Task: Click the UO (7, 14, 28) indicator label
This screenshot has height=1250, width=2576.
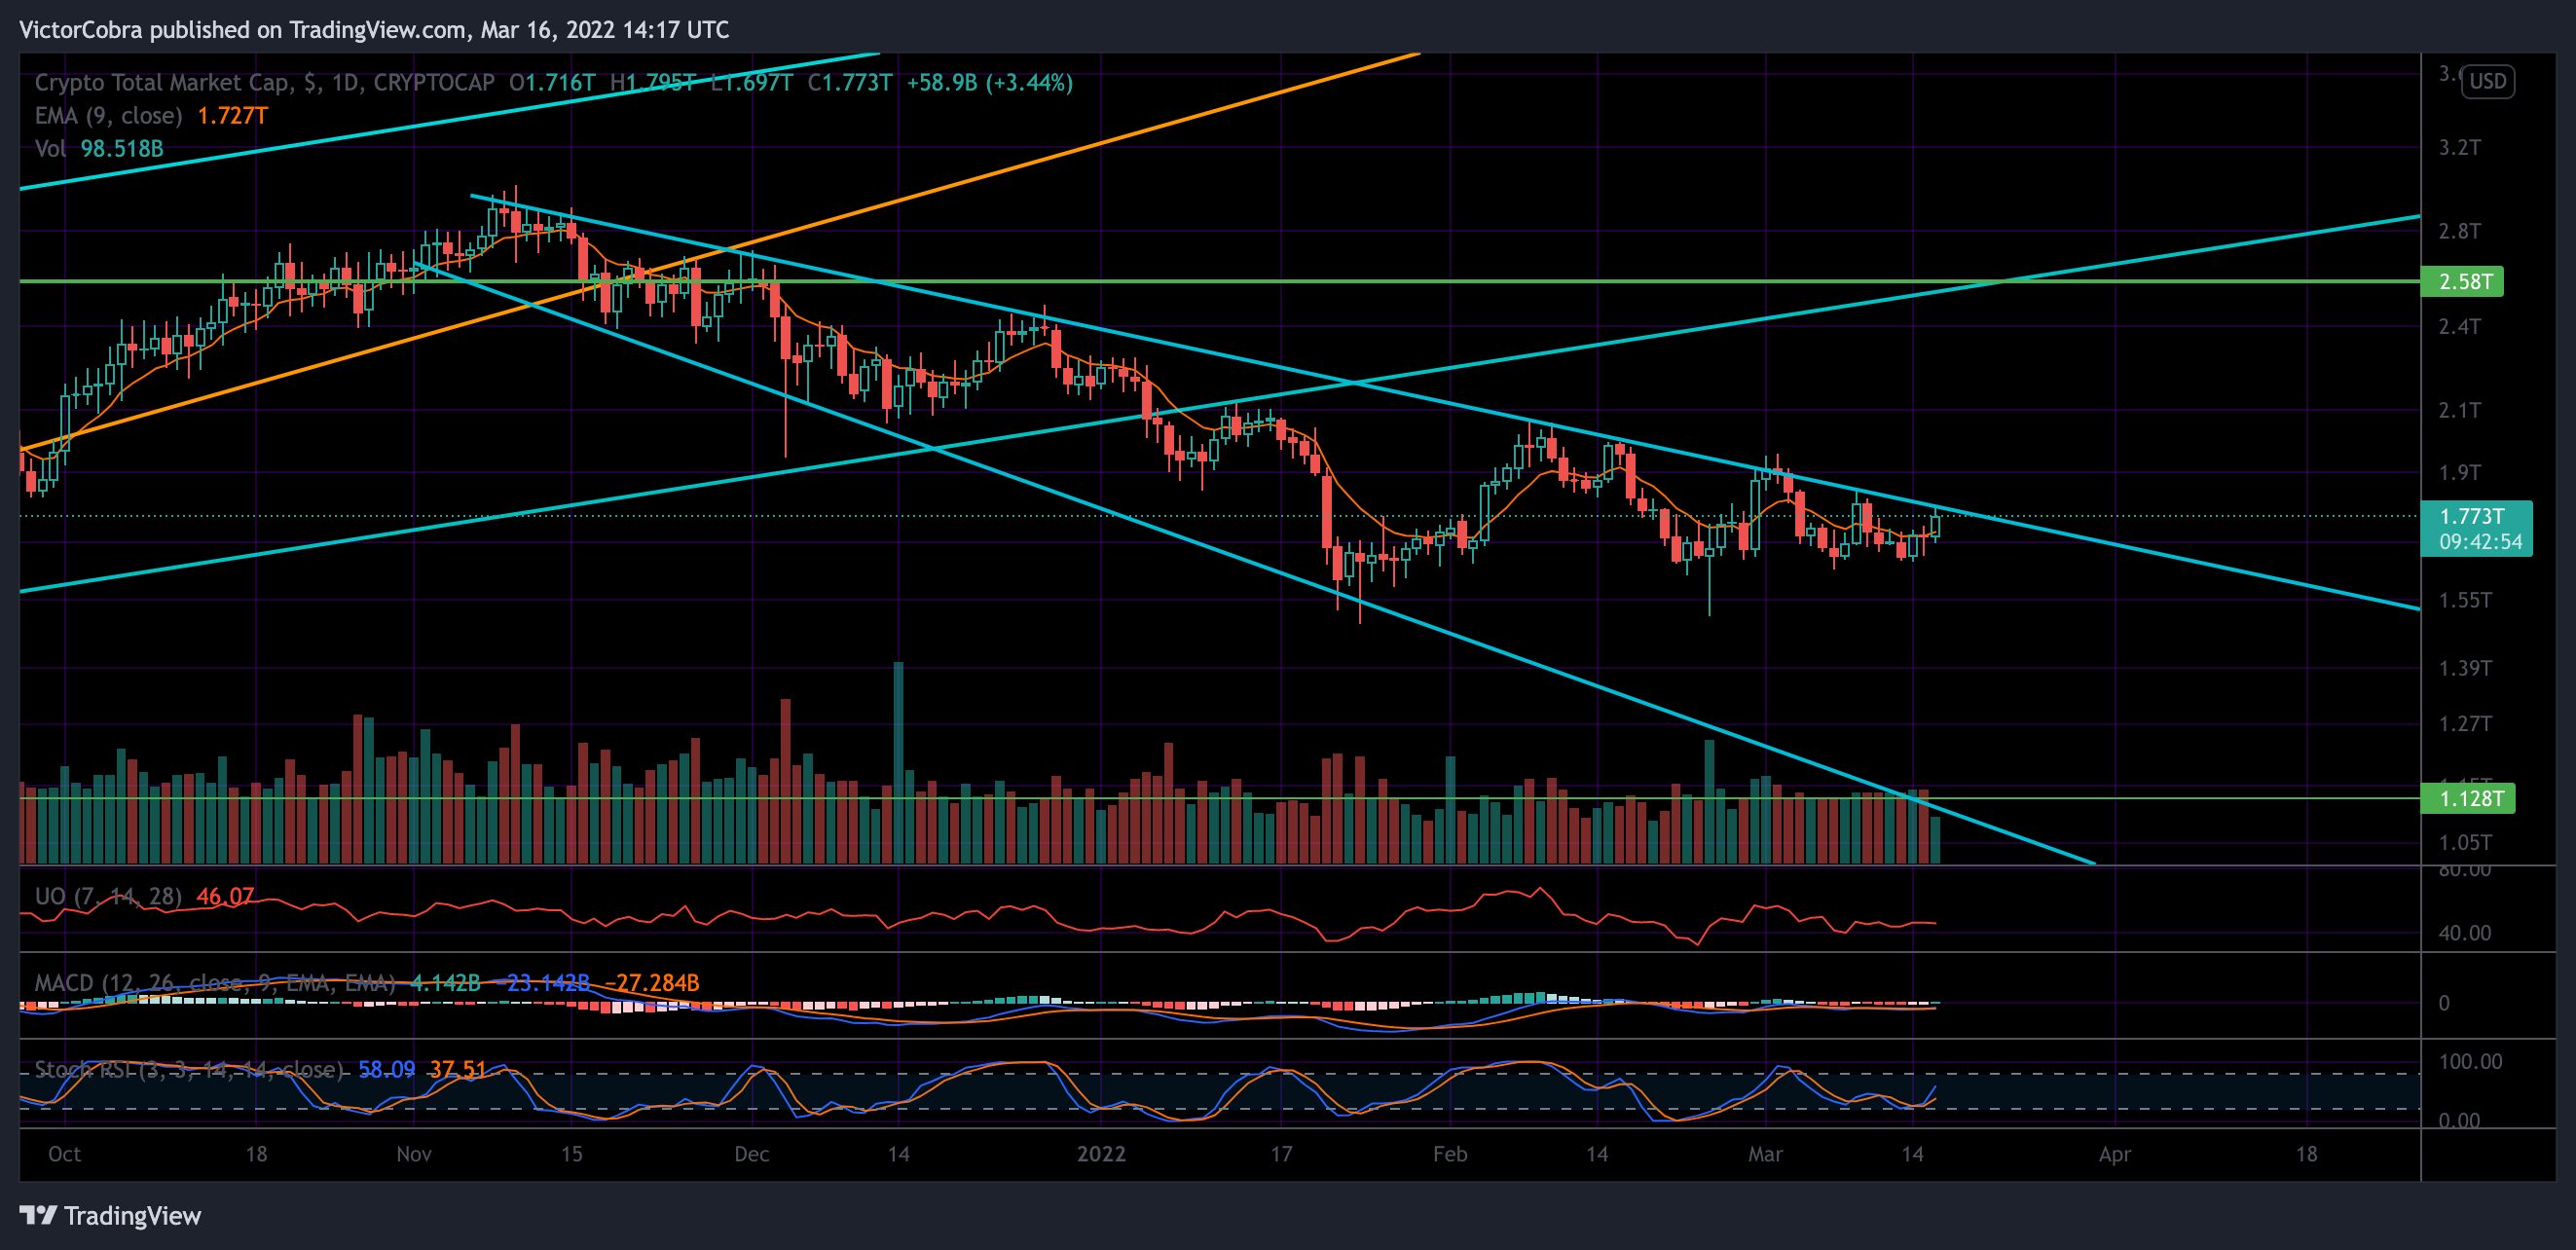Action: click(x=109, y=896)
